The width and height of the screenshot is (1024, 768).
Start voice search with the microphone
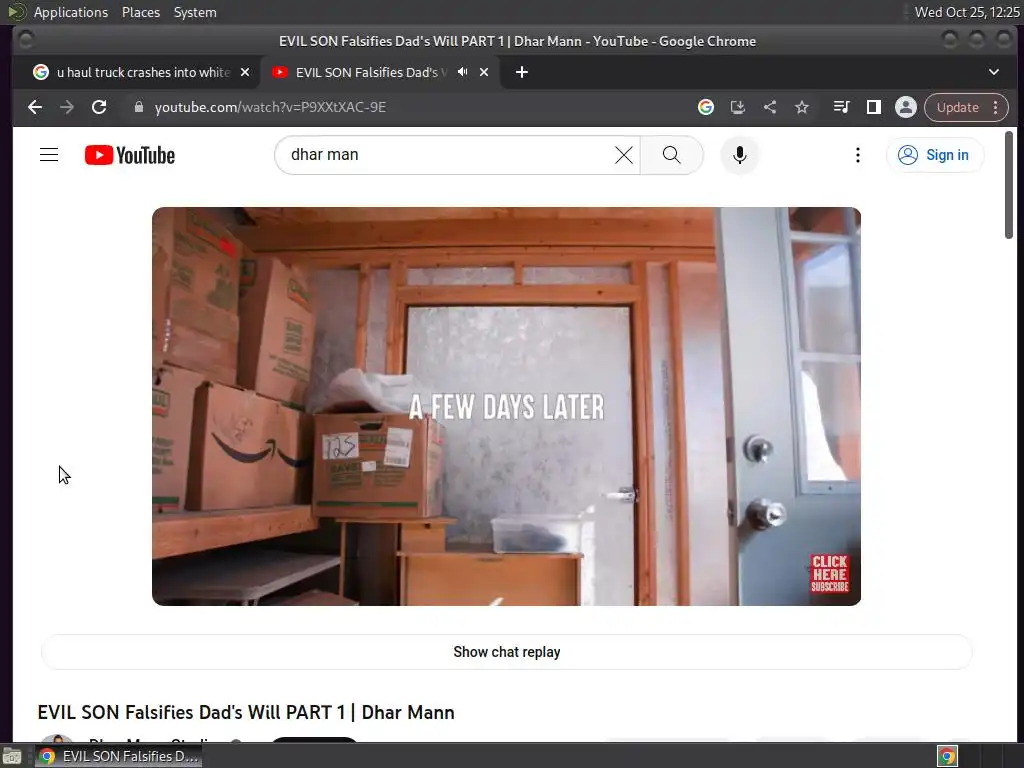pyautogui.click(x=739, y=155)
